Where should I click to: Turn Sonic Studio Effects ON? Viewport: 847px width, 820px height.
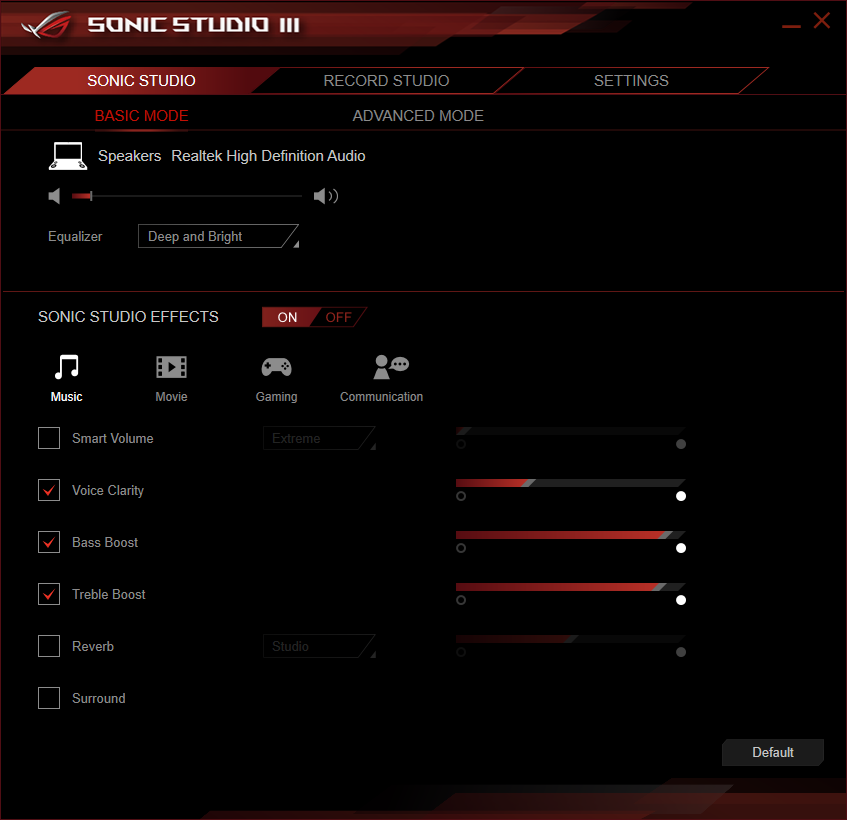(x=287, y=317)
